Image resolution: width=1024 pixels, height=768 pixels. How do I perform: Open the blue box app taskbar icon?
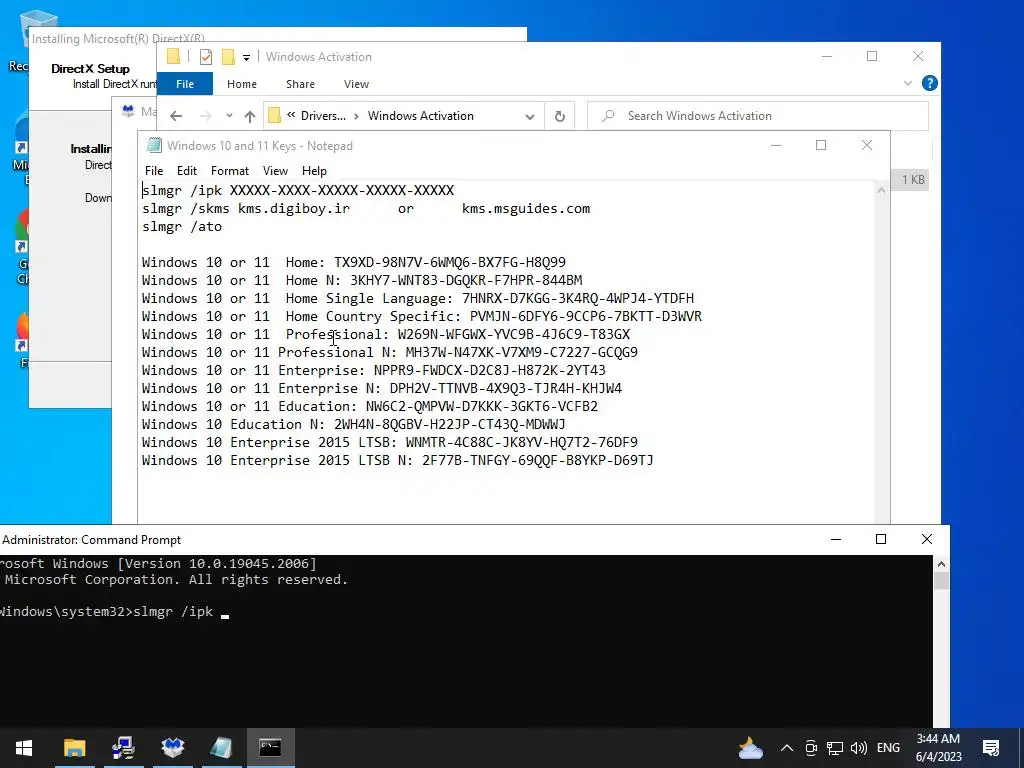pyautogui.click(x=172, y=748)
